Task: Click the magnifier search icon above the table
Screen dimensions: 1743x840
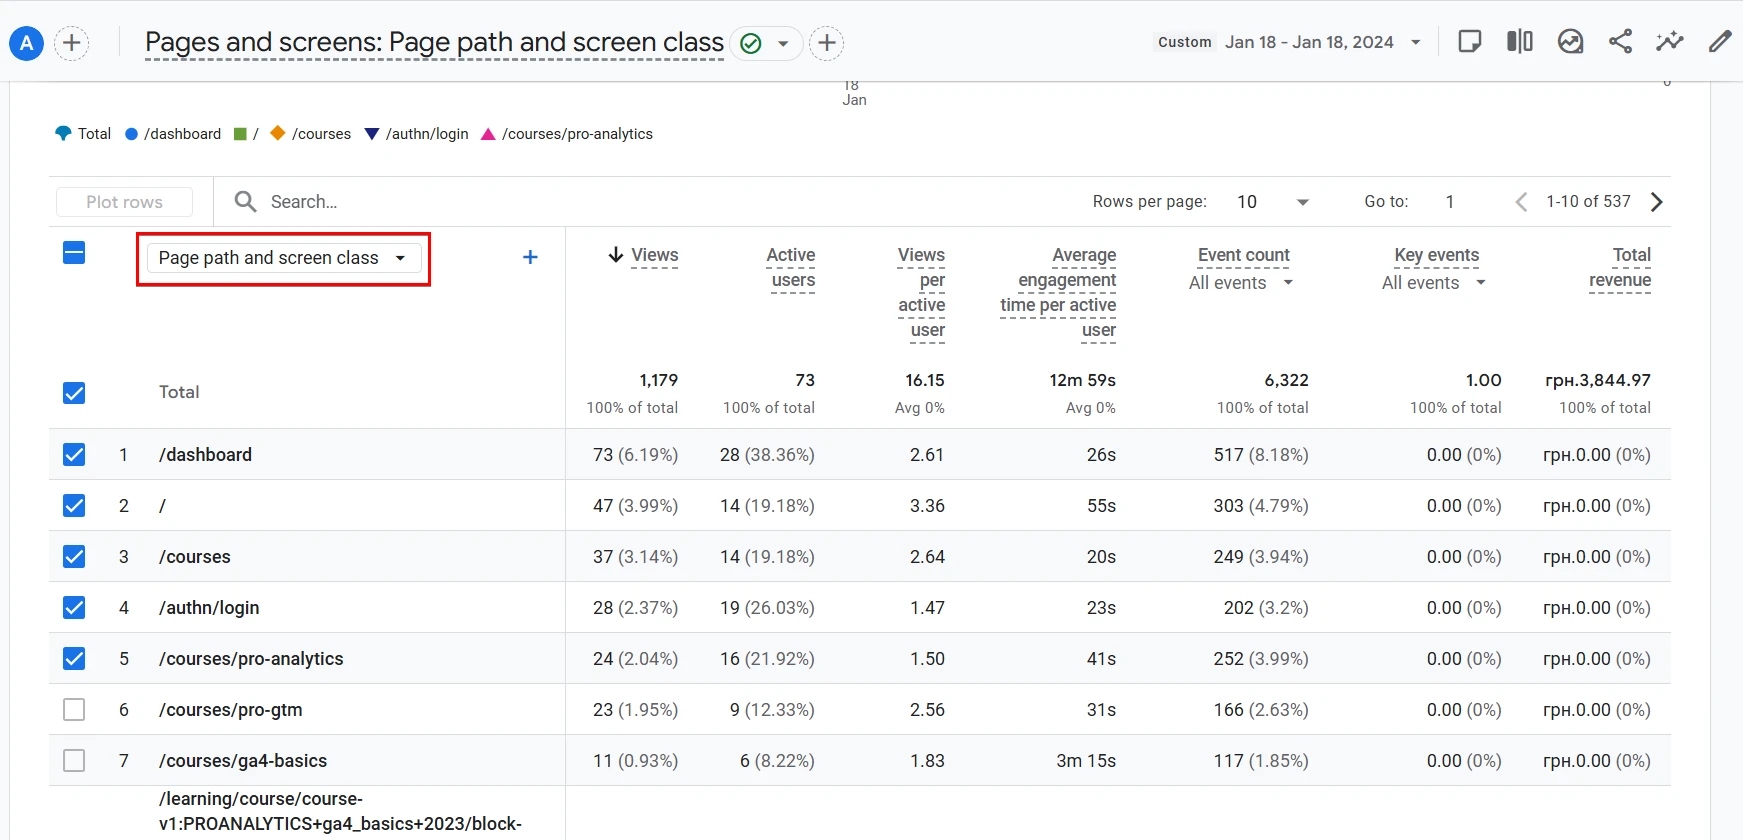Action: [x=245, y=202]
